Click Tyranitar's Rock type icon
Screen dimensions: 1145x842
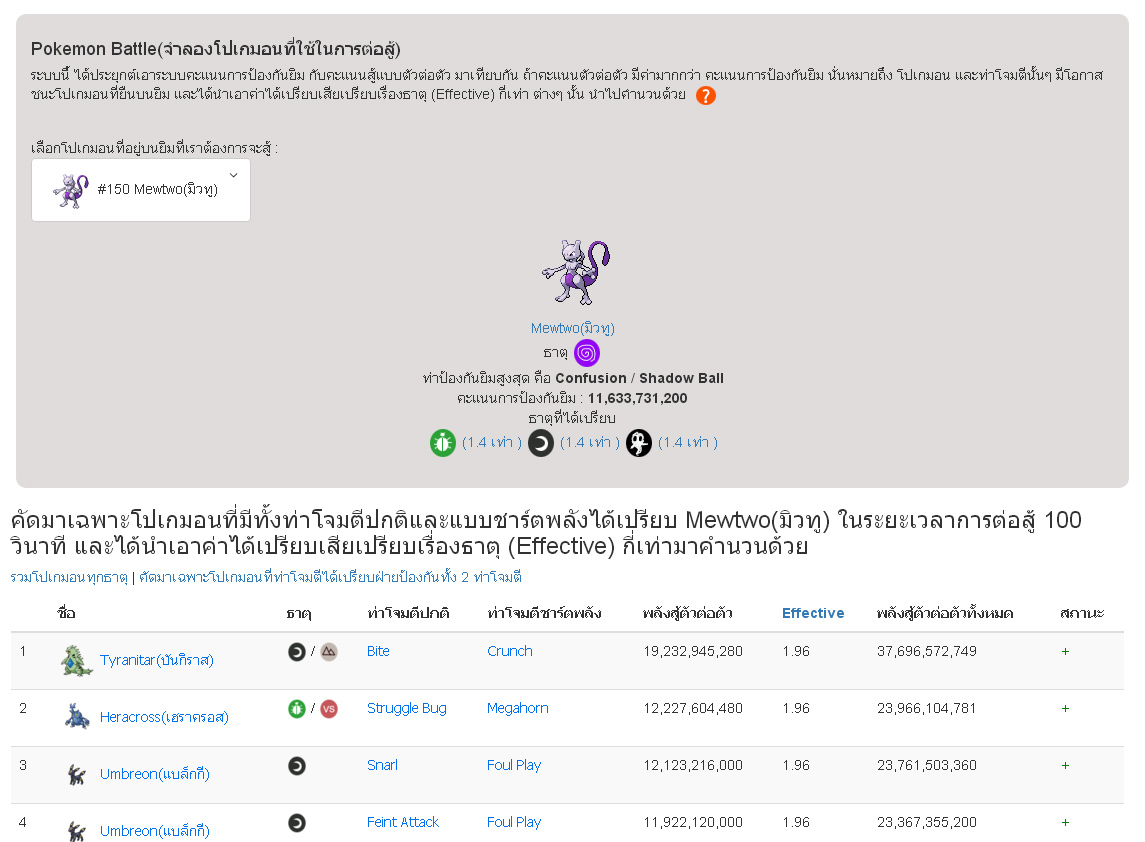[329, 651]
